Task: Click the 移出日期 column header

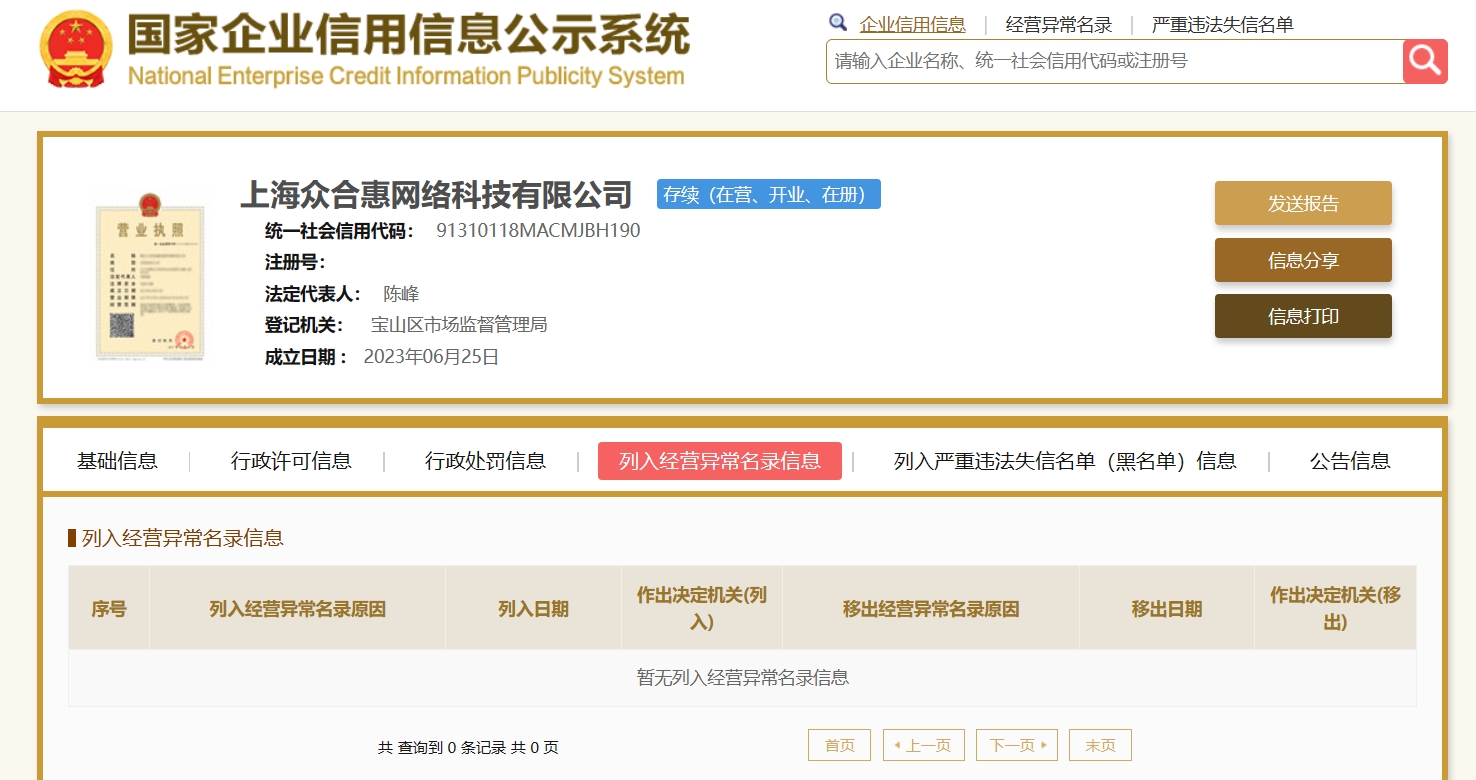Action: pyautogui.click(x=1167, y=608)
